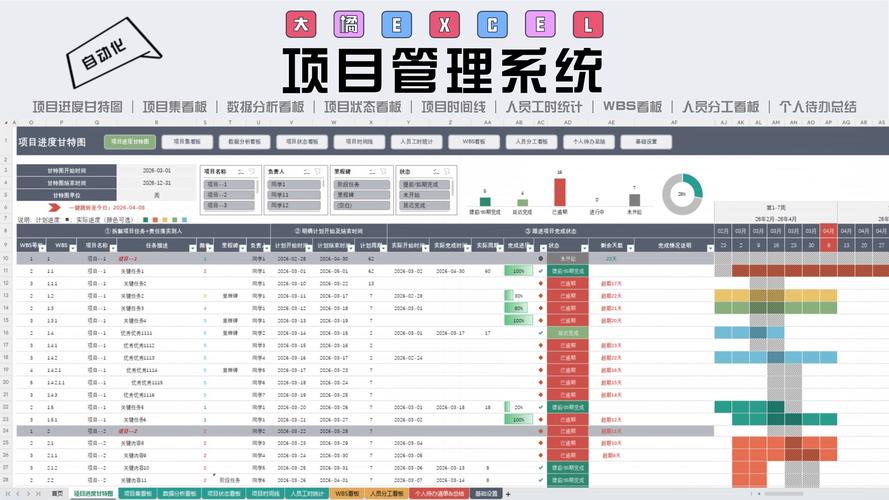Switch to the 个人待办清单&总结 sheet tab

(440, 494)
